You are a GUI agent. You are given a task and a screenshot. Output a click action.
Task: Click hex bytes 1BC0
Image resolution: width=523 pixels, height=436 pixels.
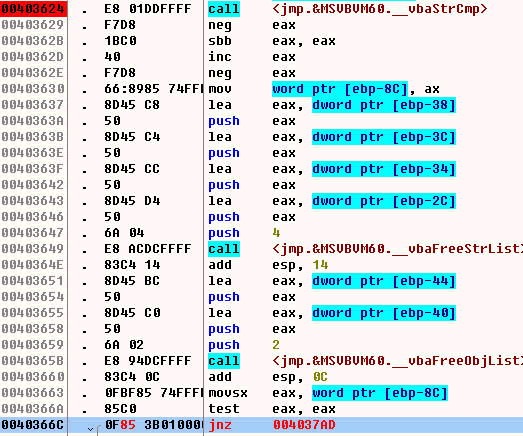[x=120, y=41]
